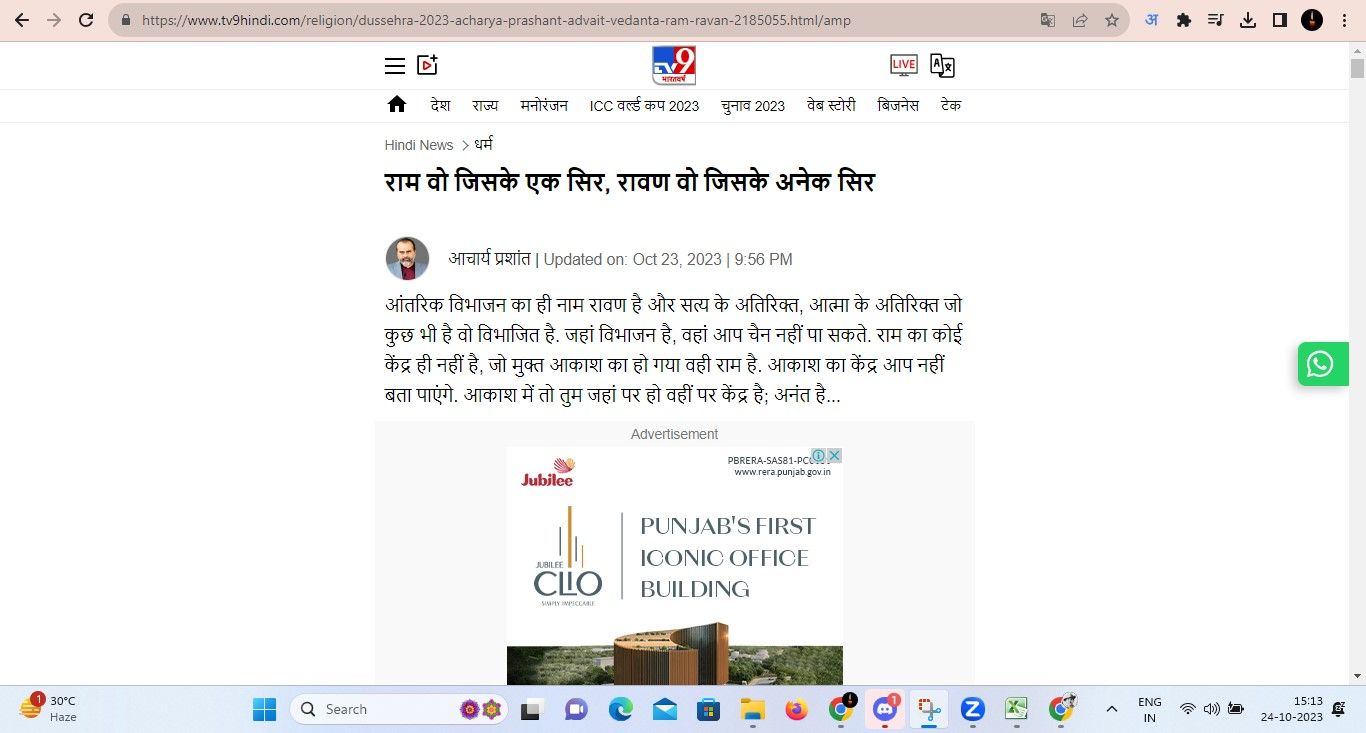
Task: Open TV9 Bharatvarsh logo homepage
Action: coord(674,66)
